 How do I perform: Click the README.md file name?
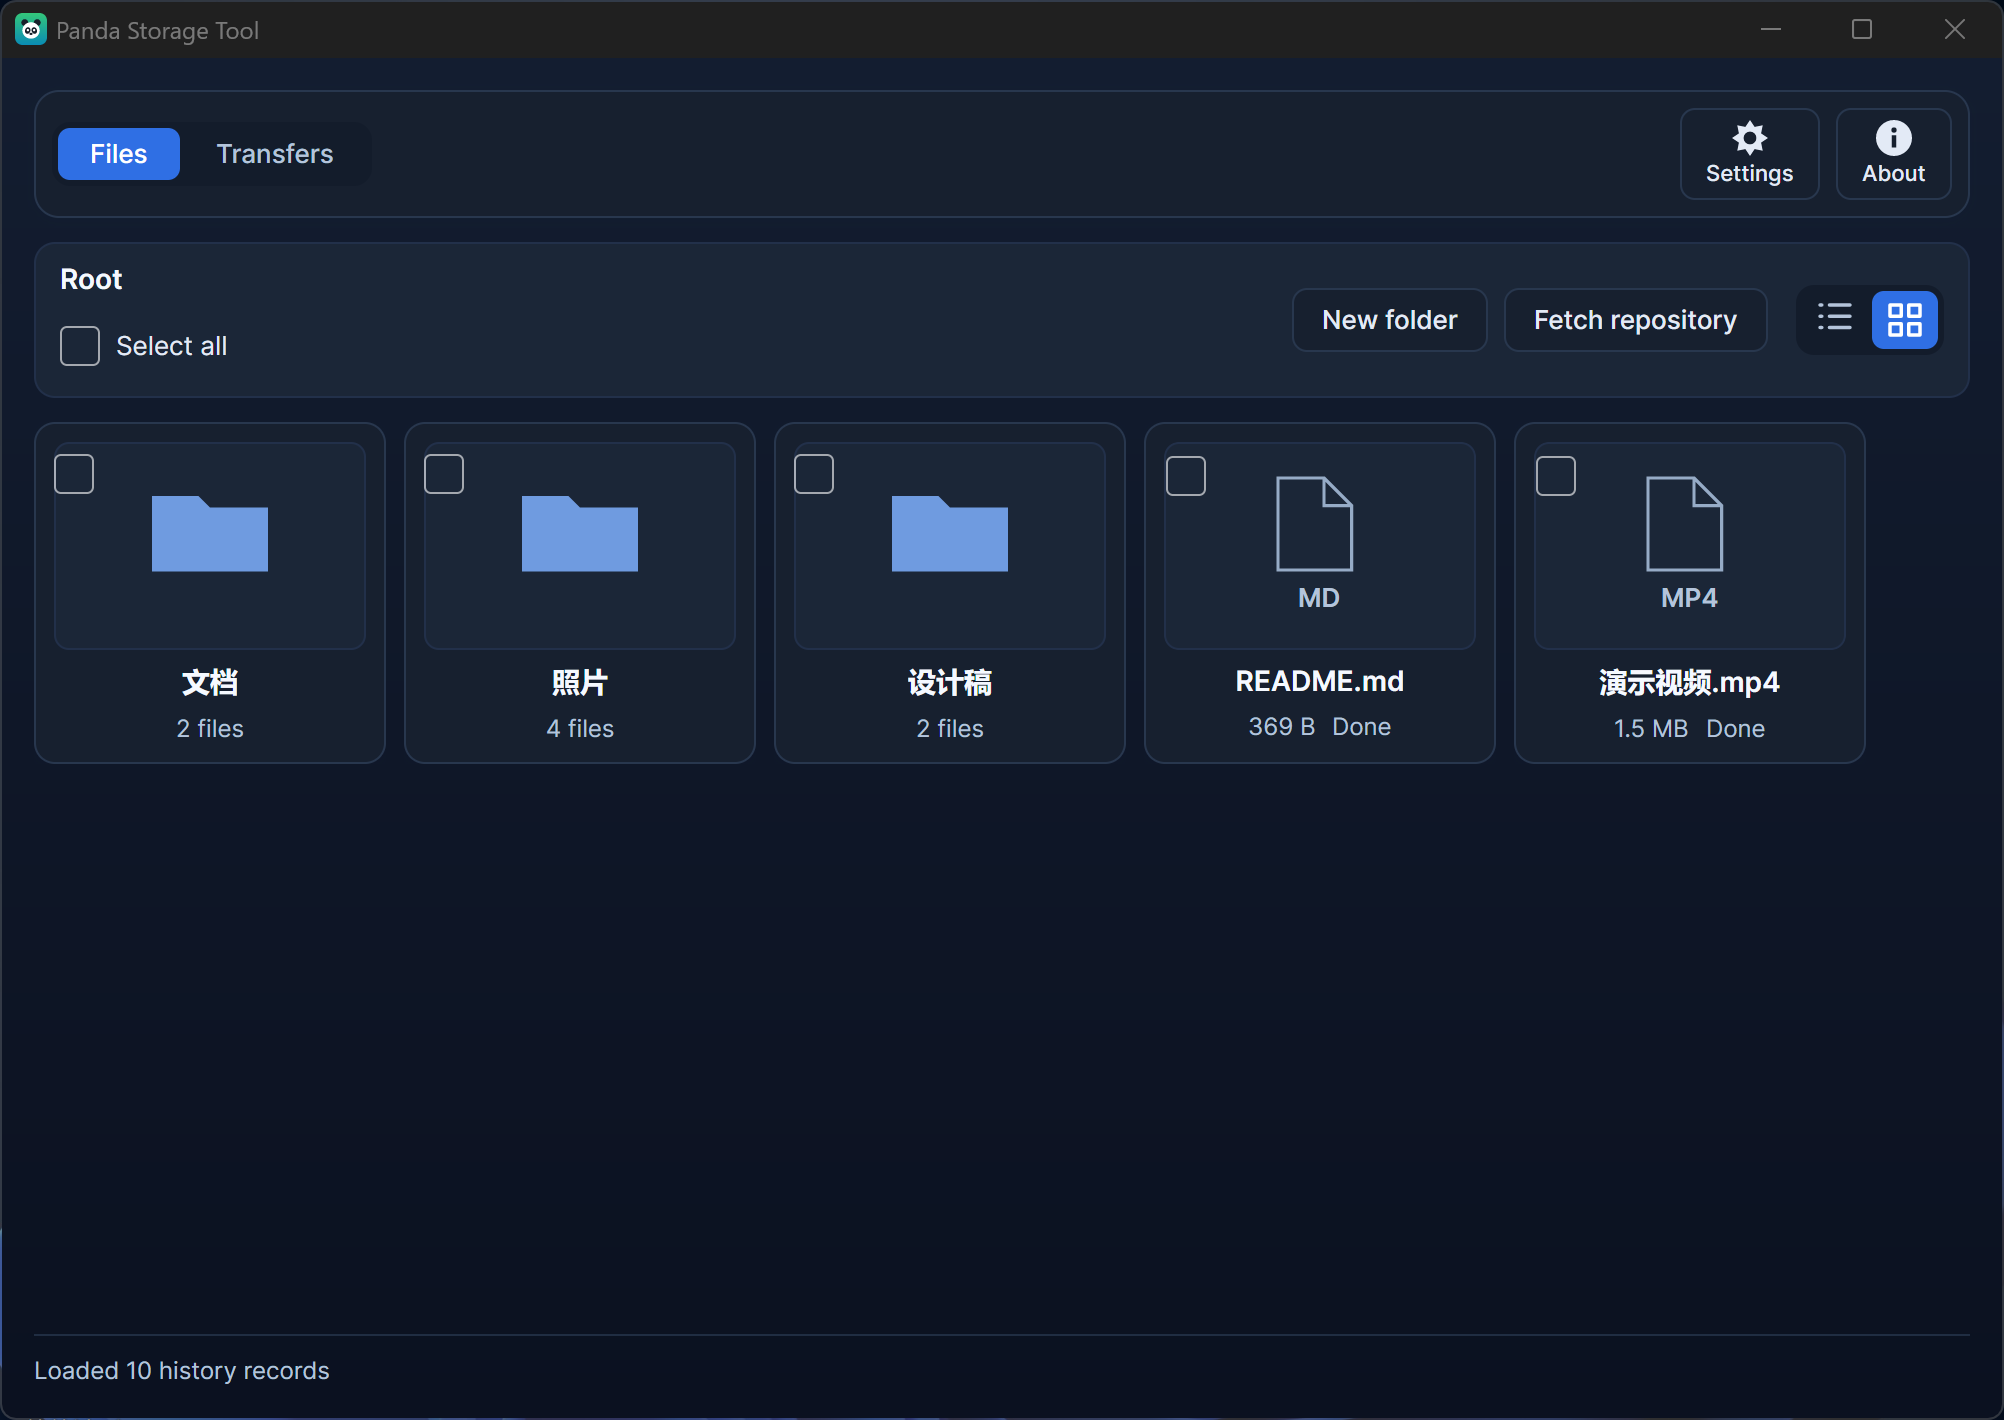click(1320, 681)
